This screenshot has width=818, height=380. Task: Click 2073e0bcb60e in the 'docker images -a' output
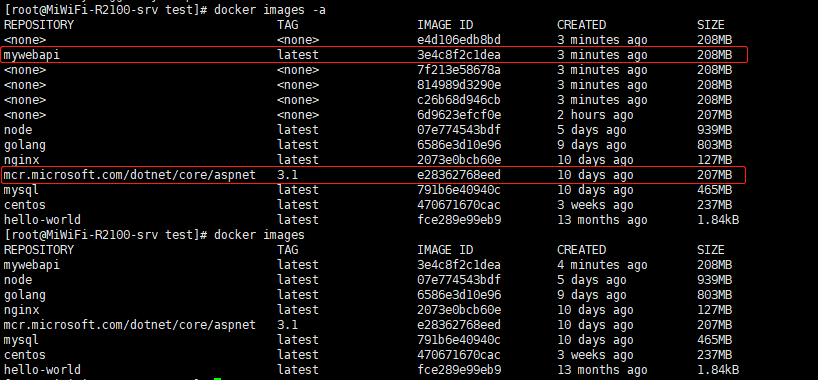[x=459, y=160]
